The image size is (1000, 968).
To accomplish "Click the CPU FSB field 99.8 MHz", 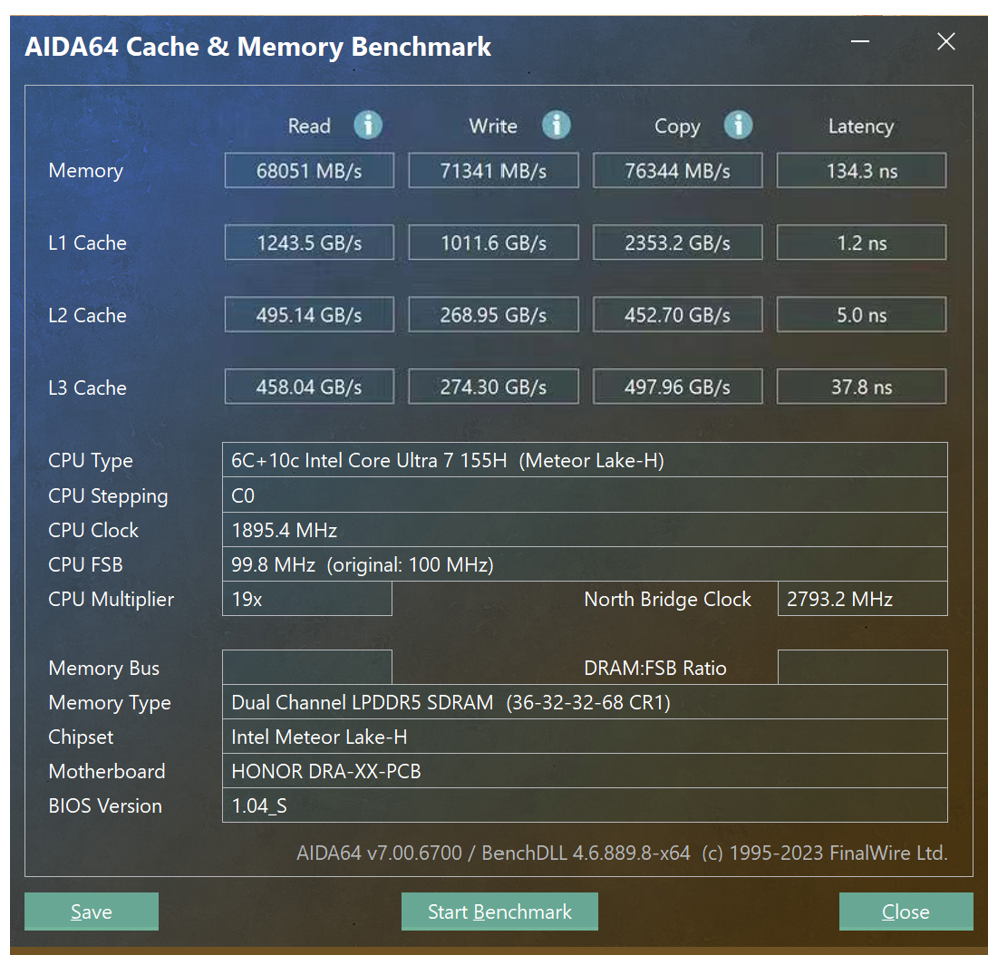I will pyautogui.click(x=585, y=564).
